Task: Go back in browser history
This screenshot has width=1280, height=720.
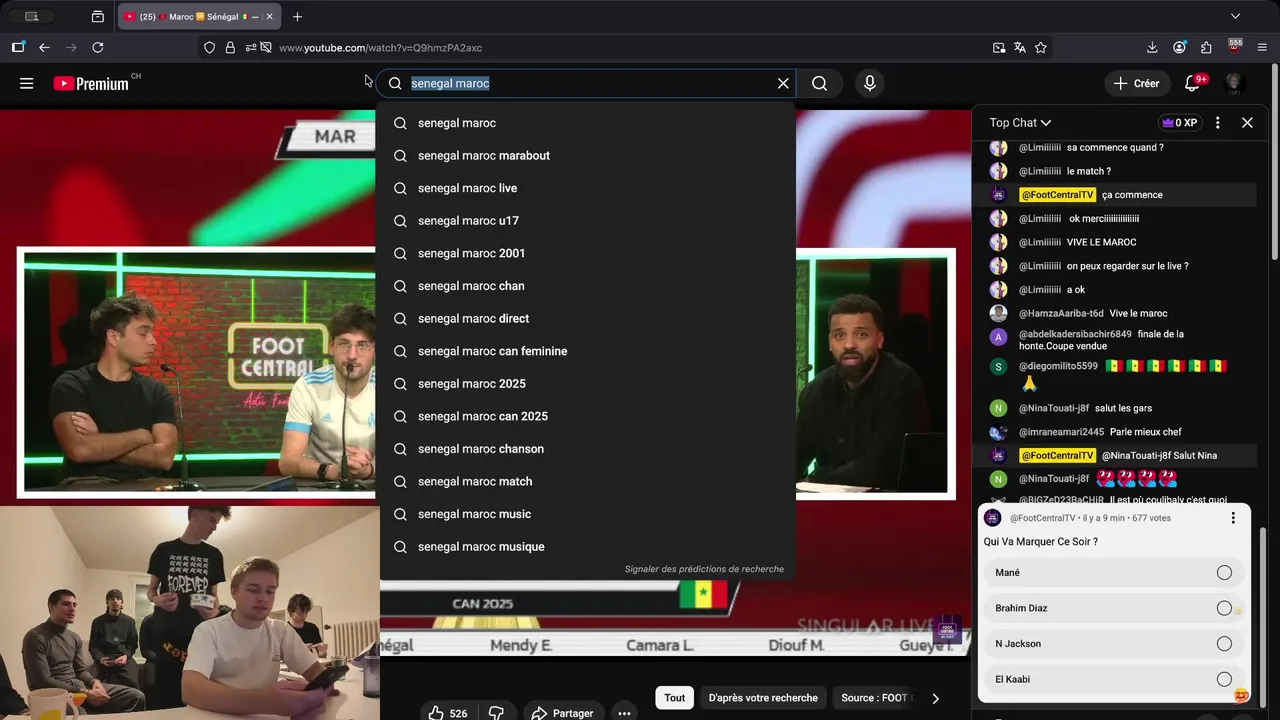Action: click(44, 47)
